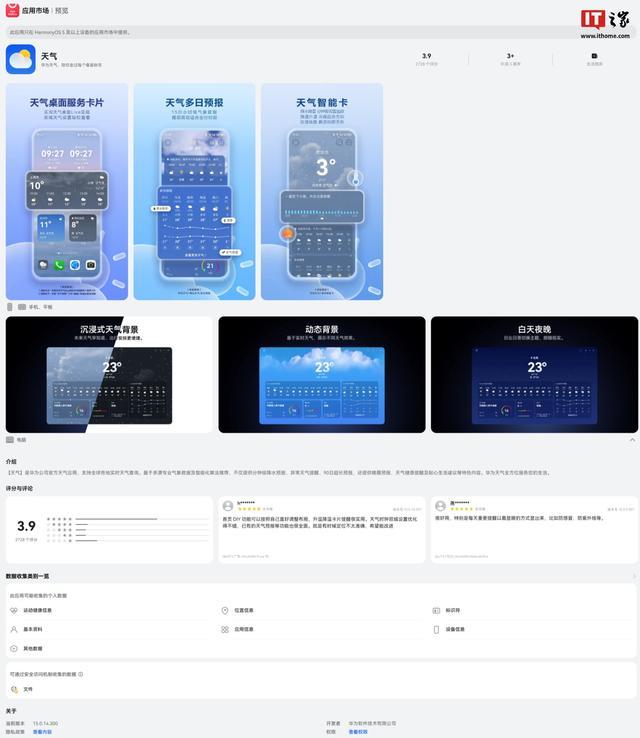Click the 预览 label next to 应用市场

point(62,10)
